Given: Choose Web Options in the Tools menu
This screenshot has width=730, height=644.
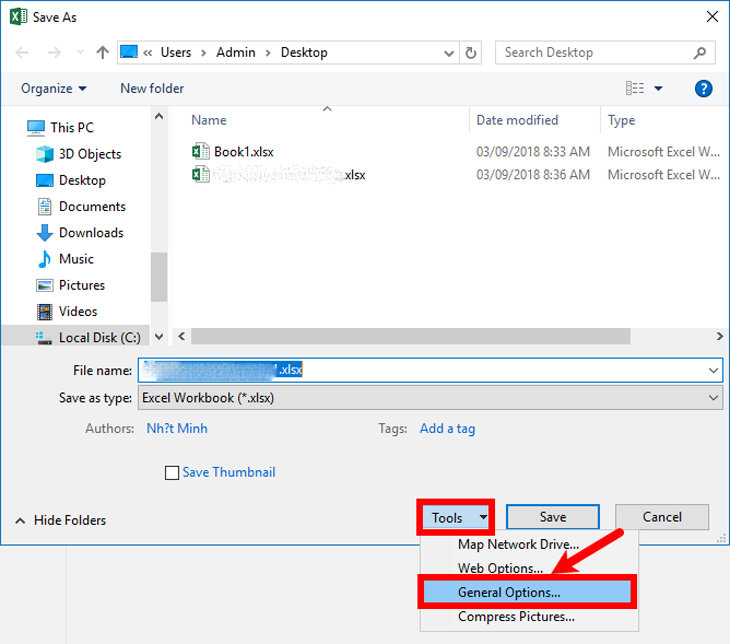Looking at the screenshot, I should click(500, 568).
